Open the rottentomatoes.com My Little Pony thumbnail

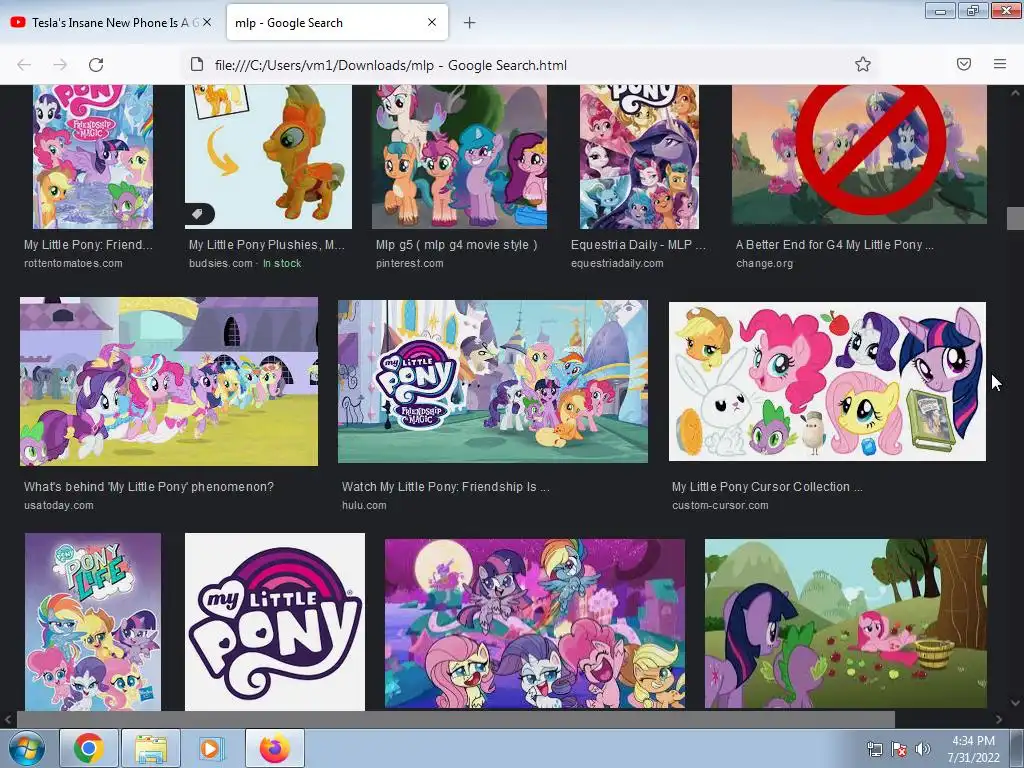[93, 157]
